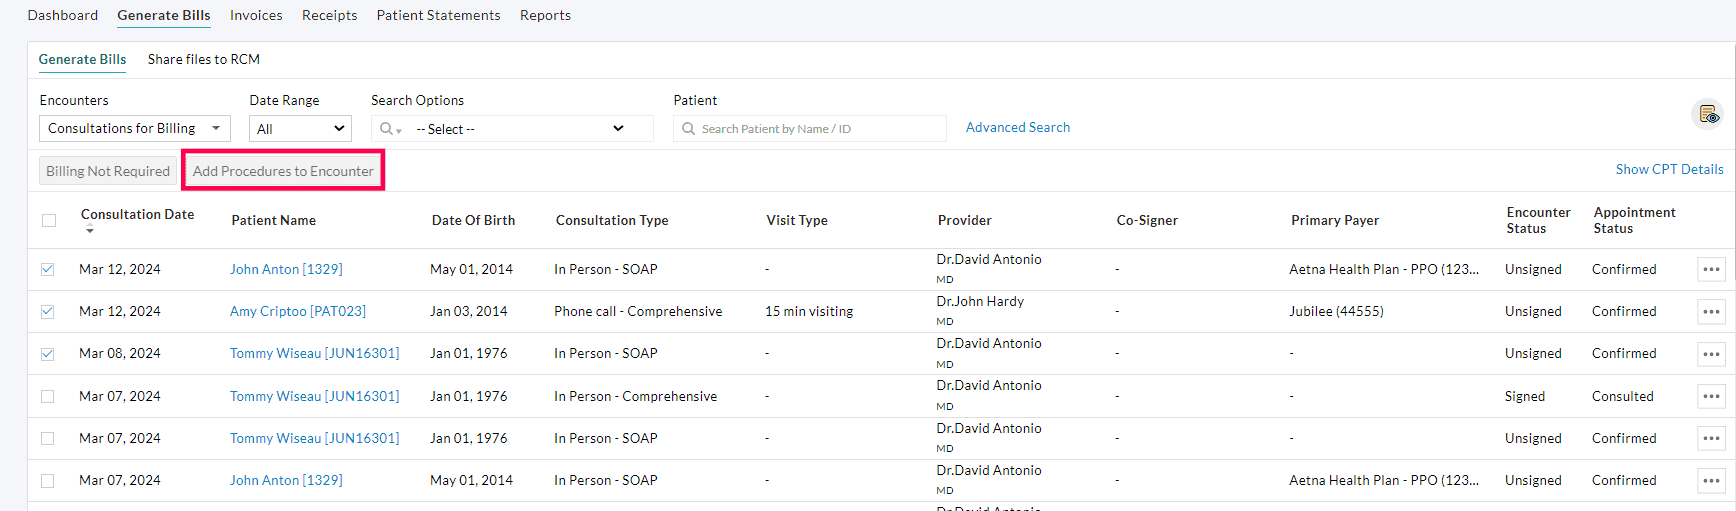This screenshot has height=511, width=1736.
Task: Uncheck the Amy Criptoo encounter checkbox
Action: coord(48,312)
